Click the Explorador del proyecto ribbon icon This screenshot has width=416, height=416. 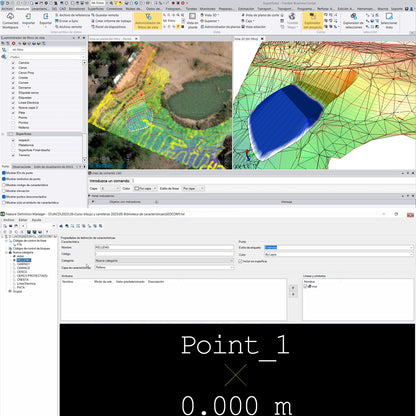coord(313,21)
